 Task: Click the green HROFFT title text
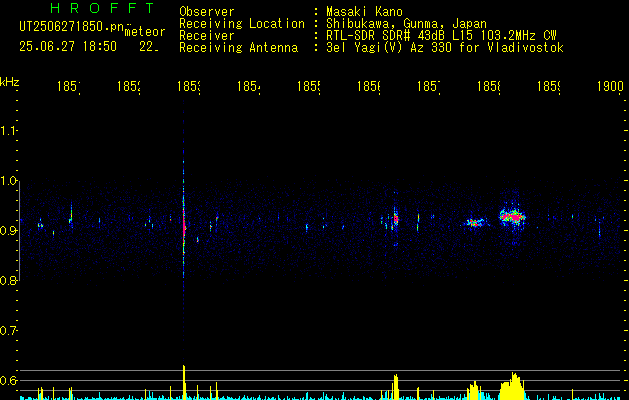point(103,8)
